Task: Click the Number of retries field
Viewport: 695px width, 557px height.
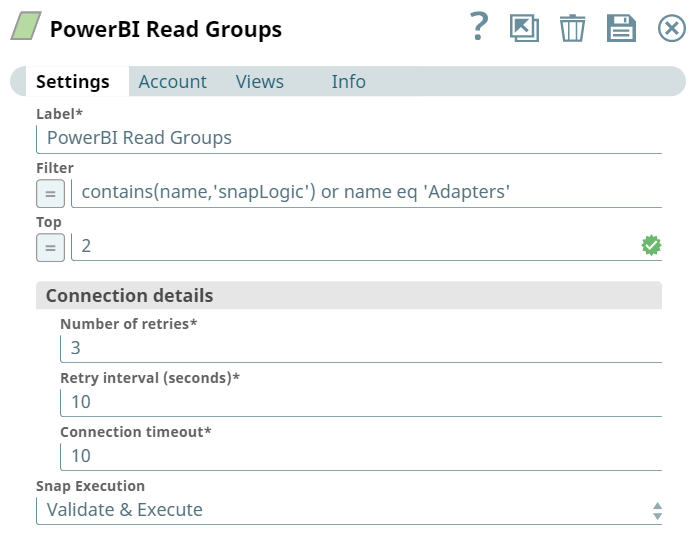Action: click(361, 349)
